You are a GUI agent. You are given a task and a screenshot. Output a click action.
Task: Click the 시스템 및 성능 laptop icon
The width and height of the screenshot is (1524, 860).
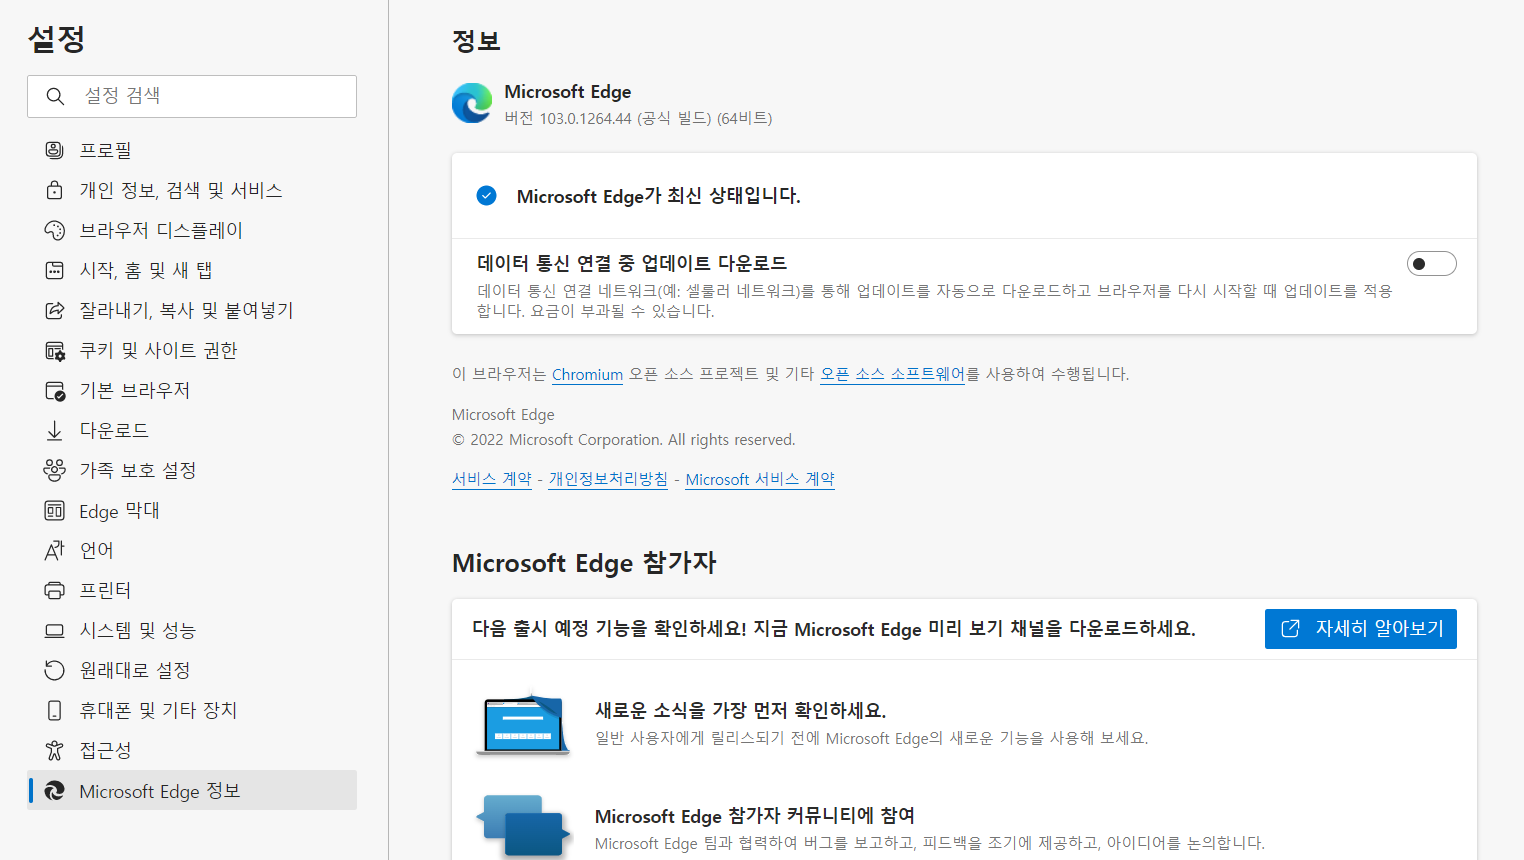pyautogui.click(x=54, y=630)
